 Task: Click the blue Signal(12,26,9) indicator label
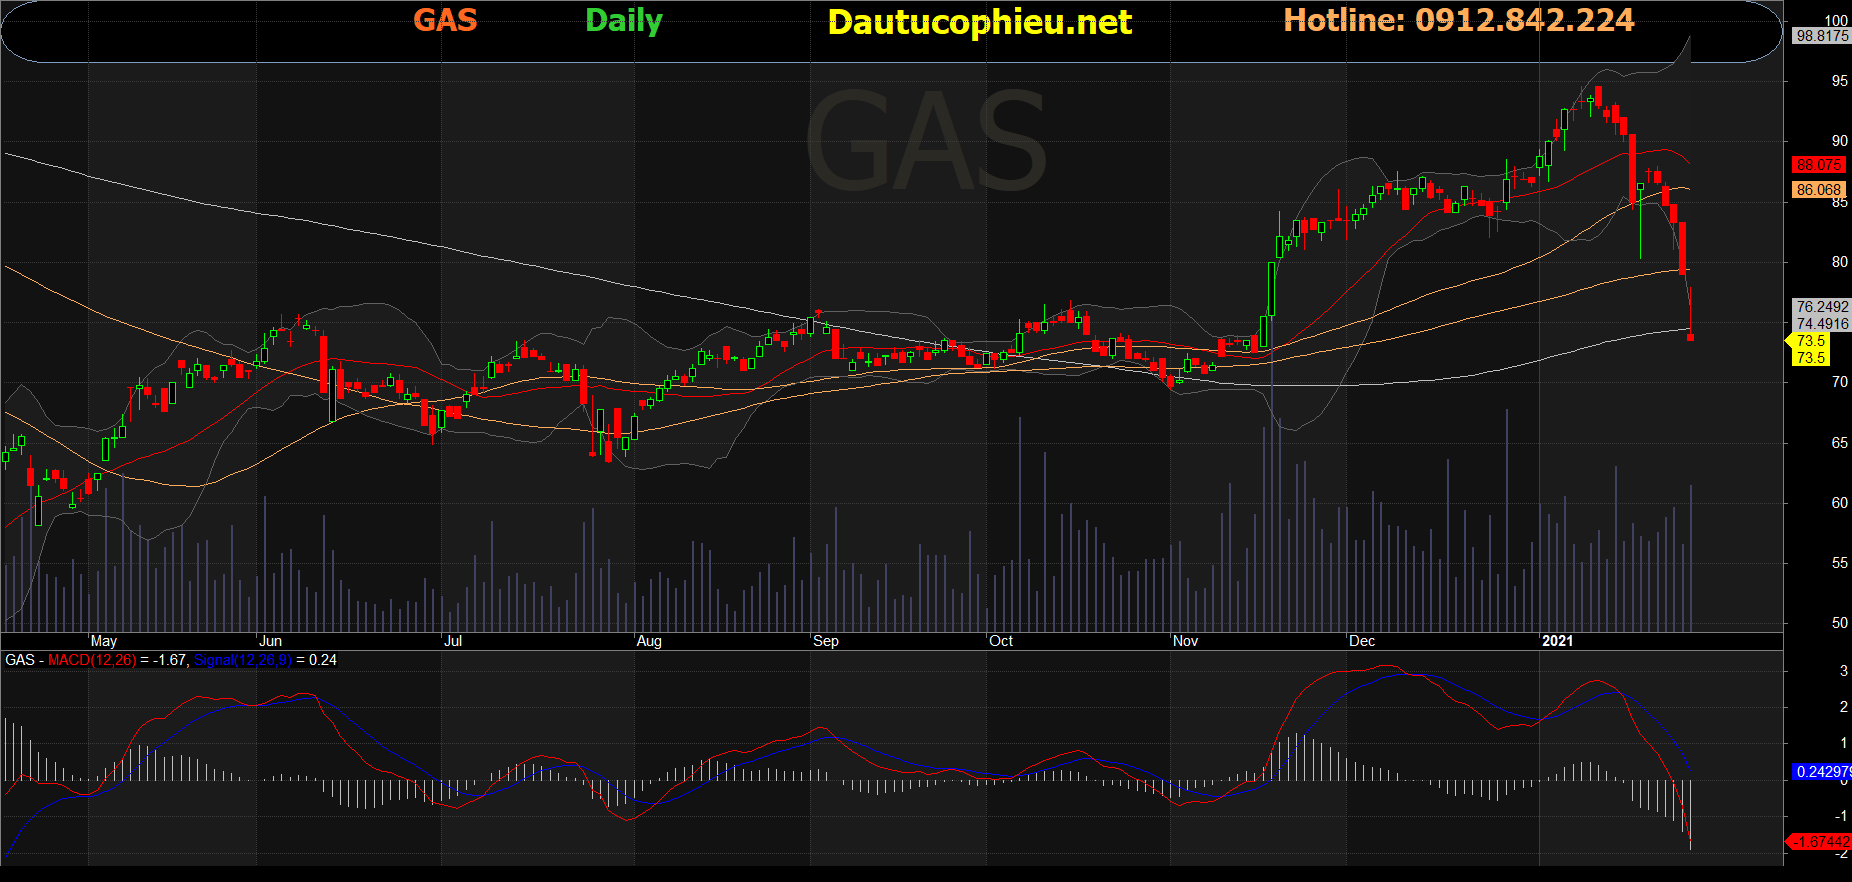point(243,660)
